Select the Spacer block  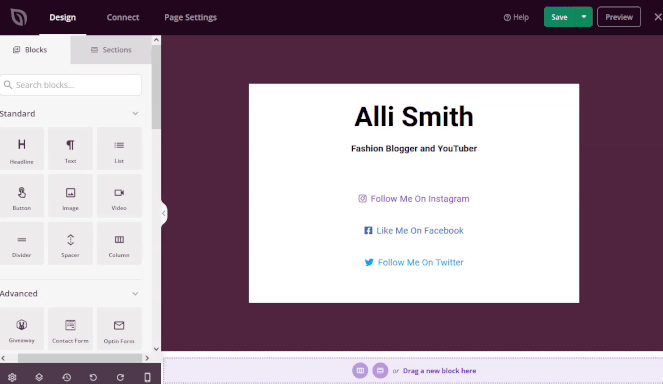coord(70,243)
